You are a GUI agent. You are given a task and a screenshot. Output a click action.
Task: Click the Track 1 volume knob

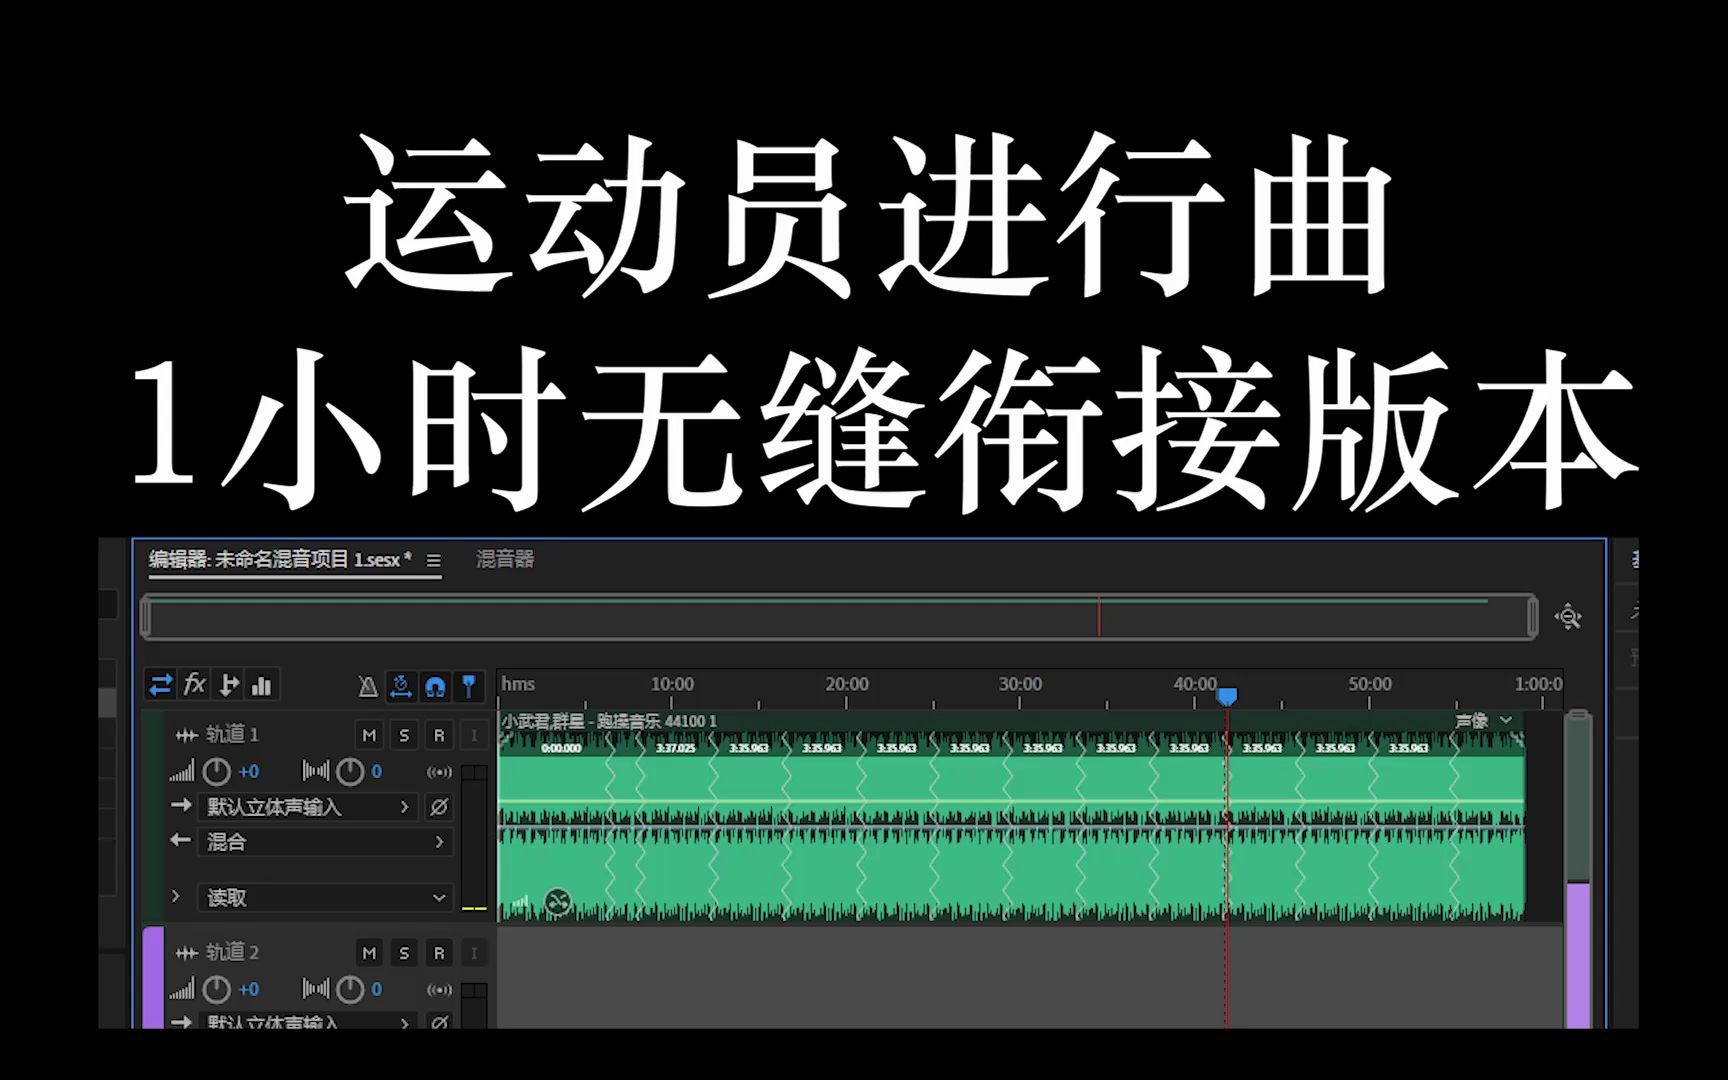[x=217, y=771]
